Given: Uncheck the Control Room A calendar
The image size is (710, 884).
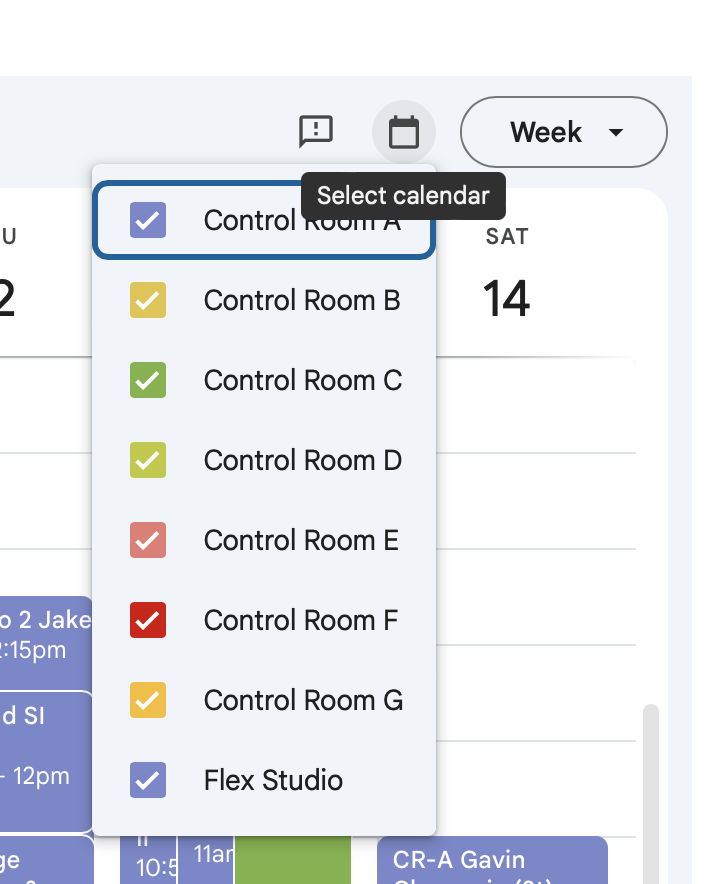Looking at the screenshot, I should 147,220.
